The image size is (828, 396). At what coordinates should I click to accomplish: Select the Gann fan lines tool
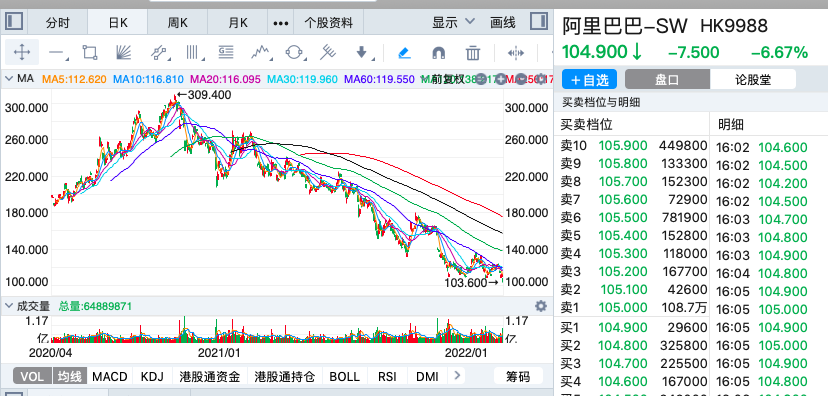[x=123, y=52]
